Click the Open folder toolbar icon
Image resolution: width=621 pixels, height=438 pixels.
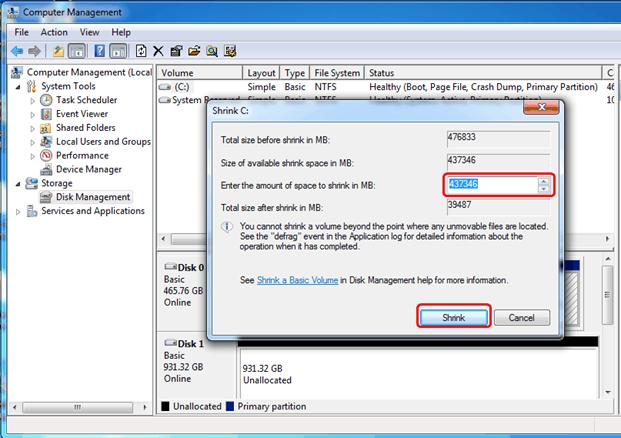click(194, 51)
